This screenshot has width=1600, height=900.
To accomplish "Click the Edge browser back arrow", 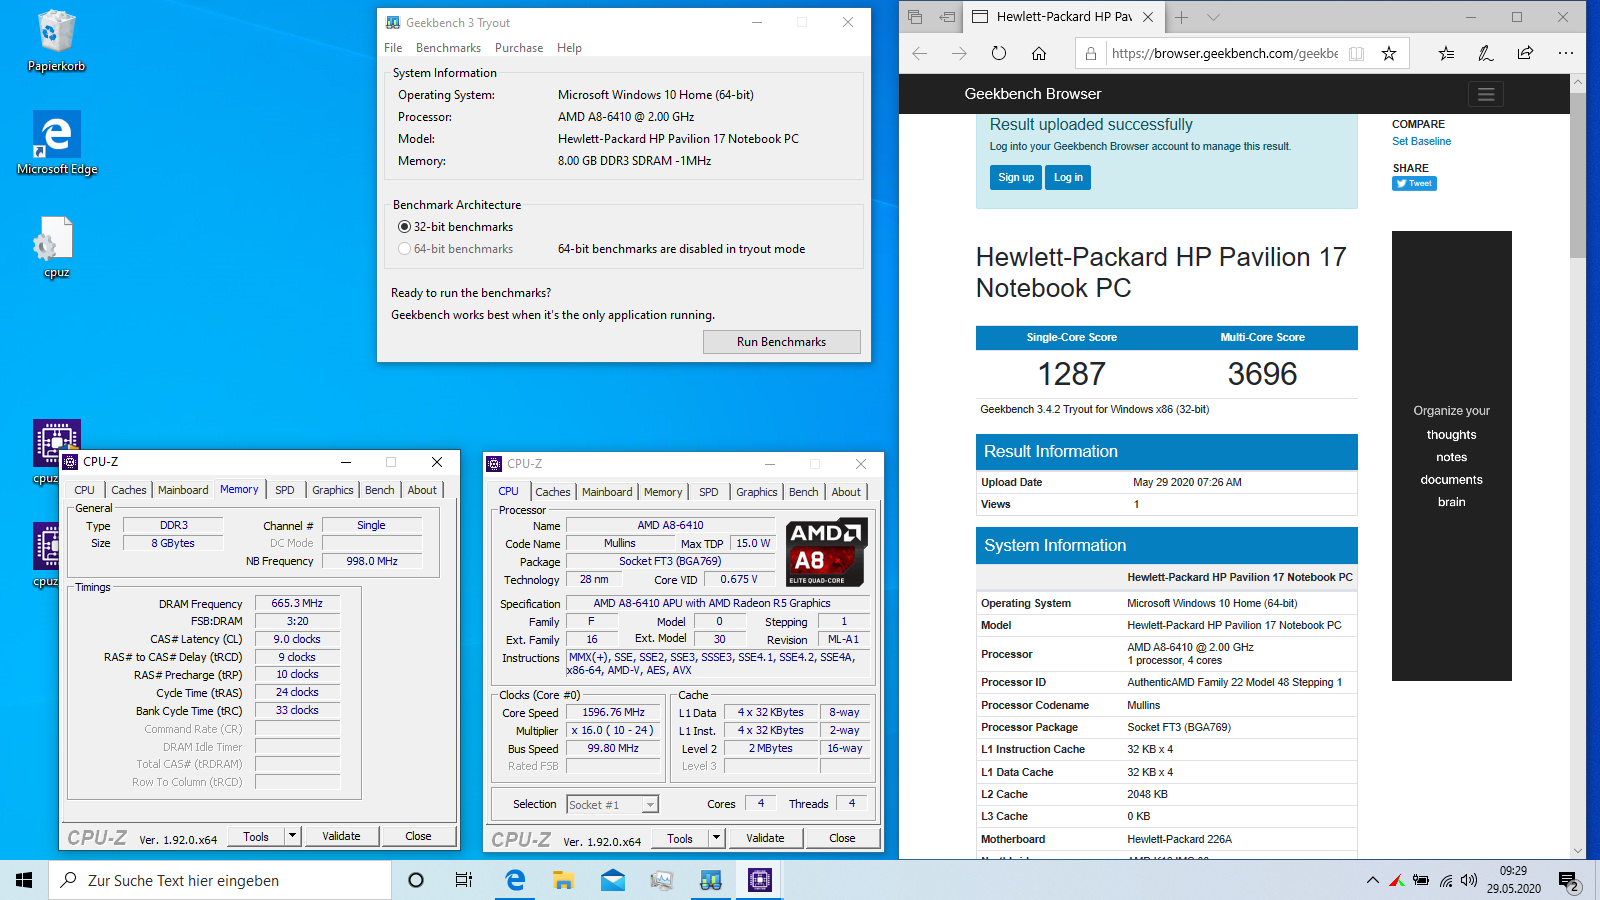I will (920, 54).
